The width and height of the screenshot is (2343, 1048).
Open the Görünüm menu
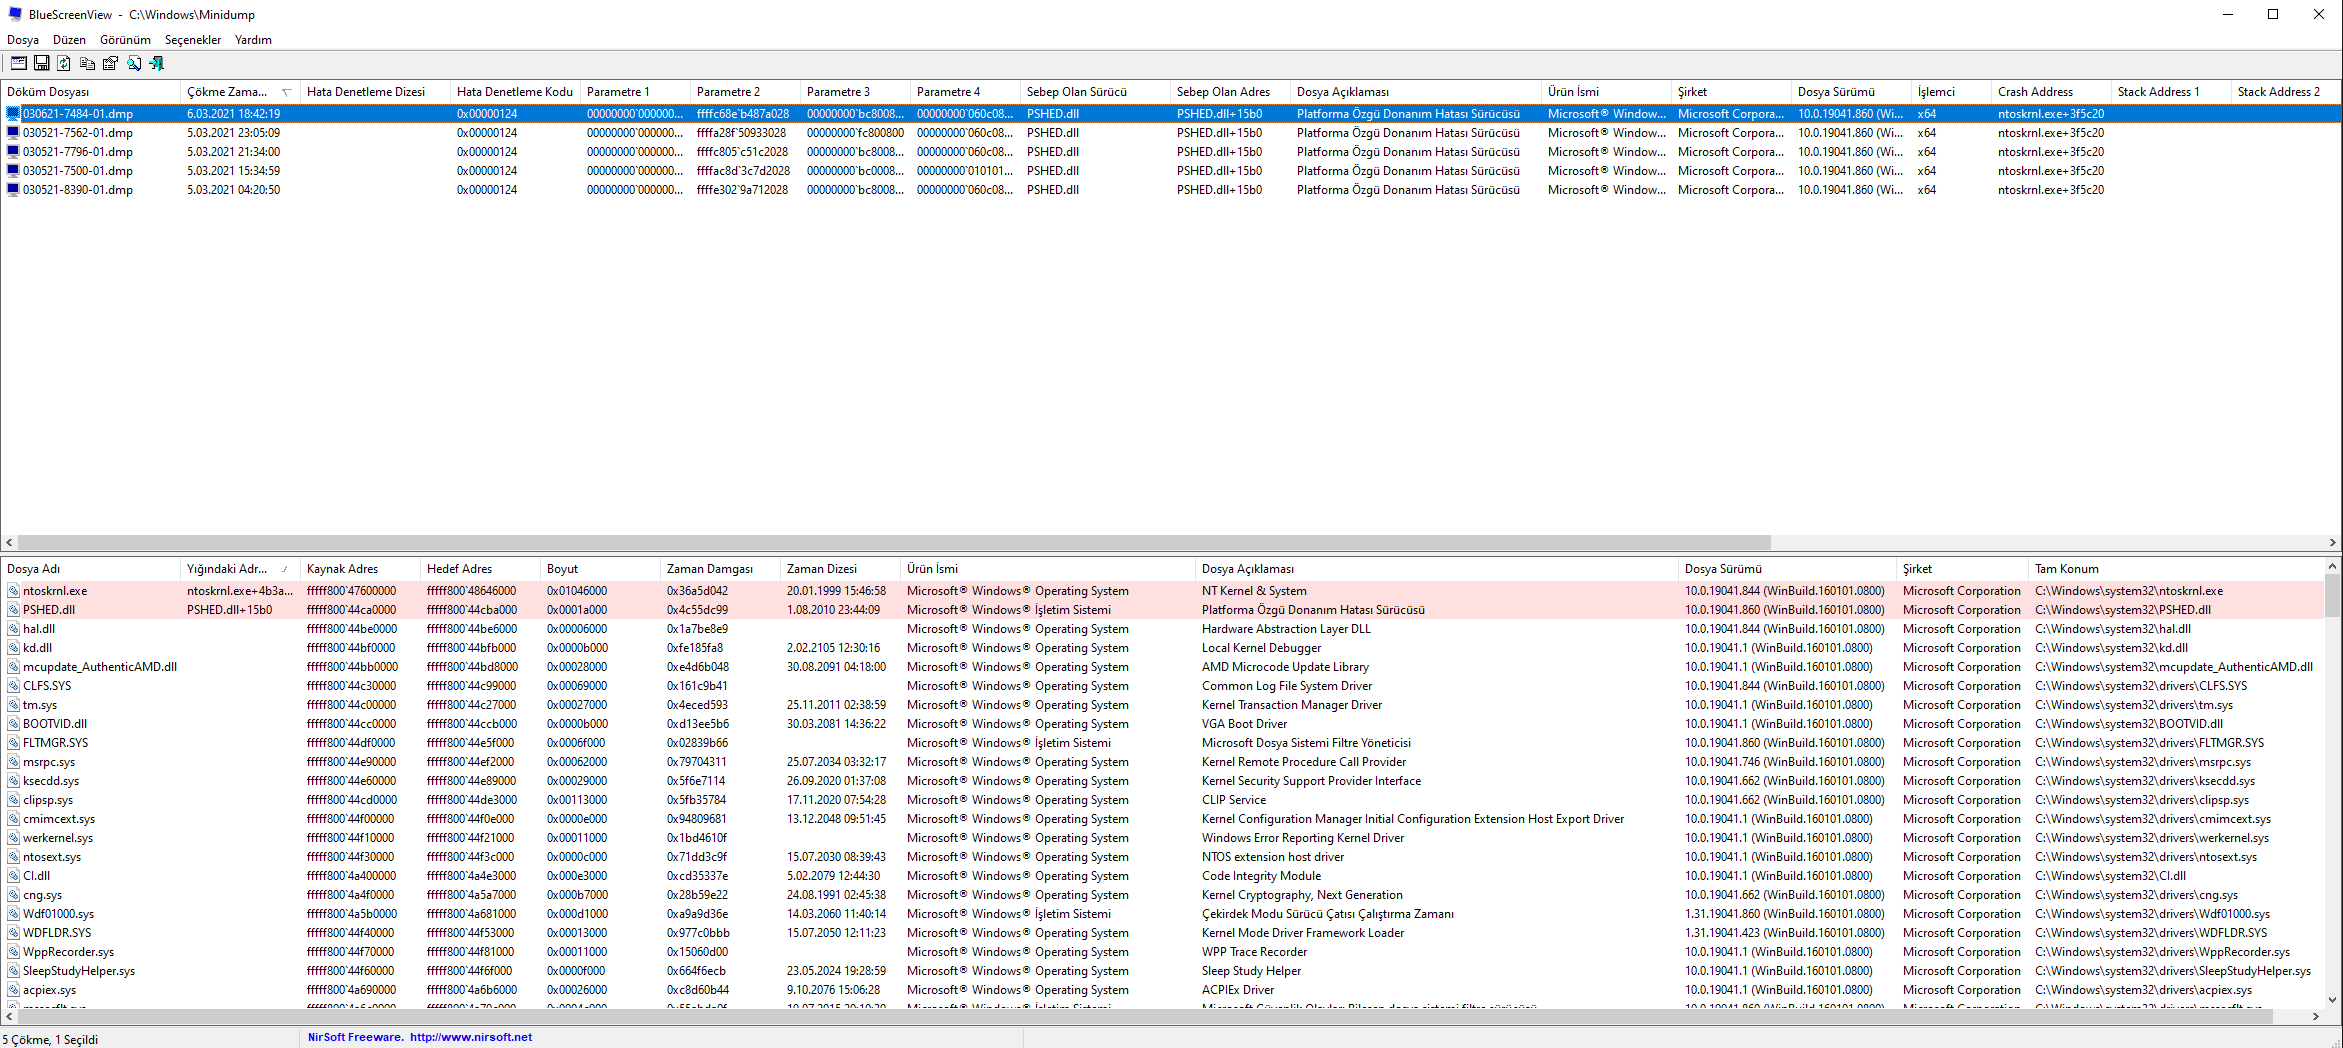coord(125,40)
